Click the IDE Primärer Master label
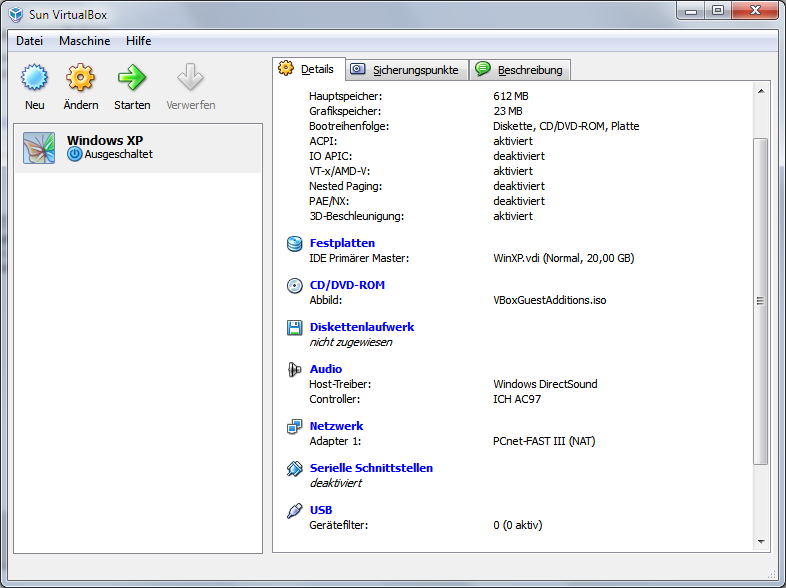The width and height of the screenshot is (786, 588). [x=359, y=259]
